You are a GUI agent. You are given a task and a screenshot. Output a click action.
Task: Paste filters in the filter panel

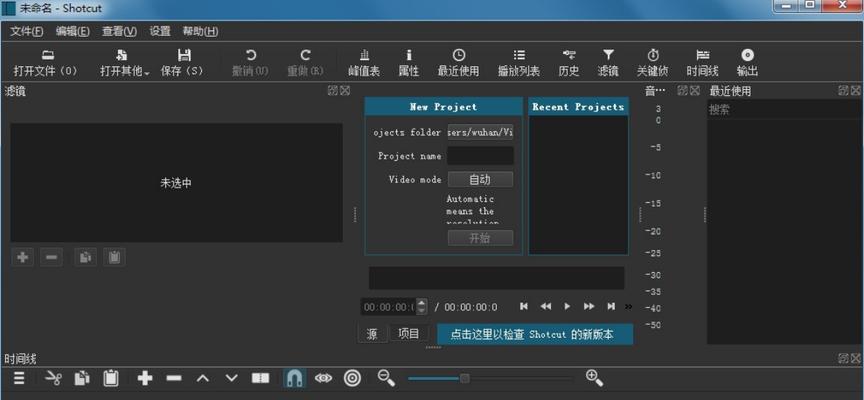(x=114, y=257)
